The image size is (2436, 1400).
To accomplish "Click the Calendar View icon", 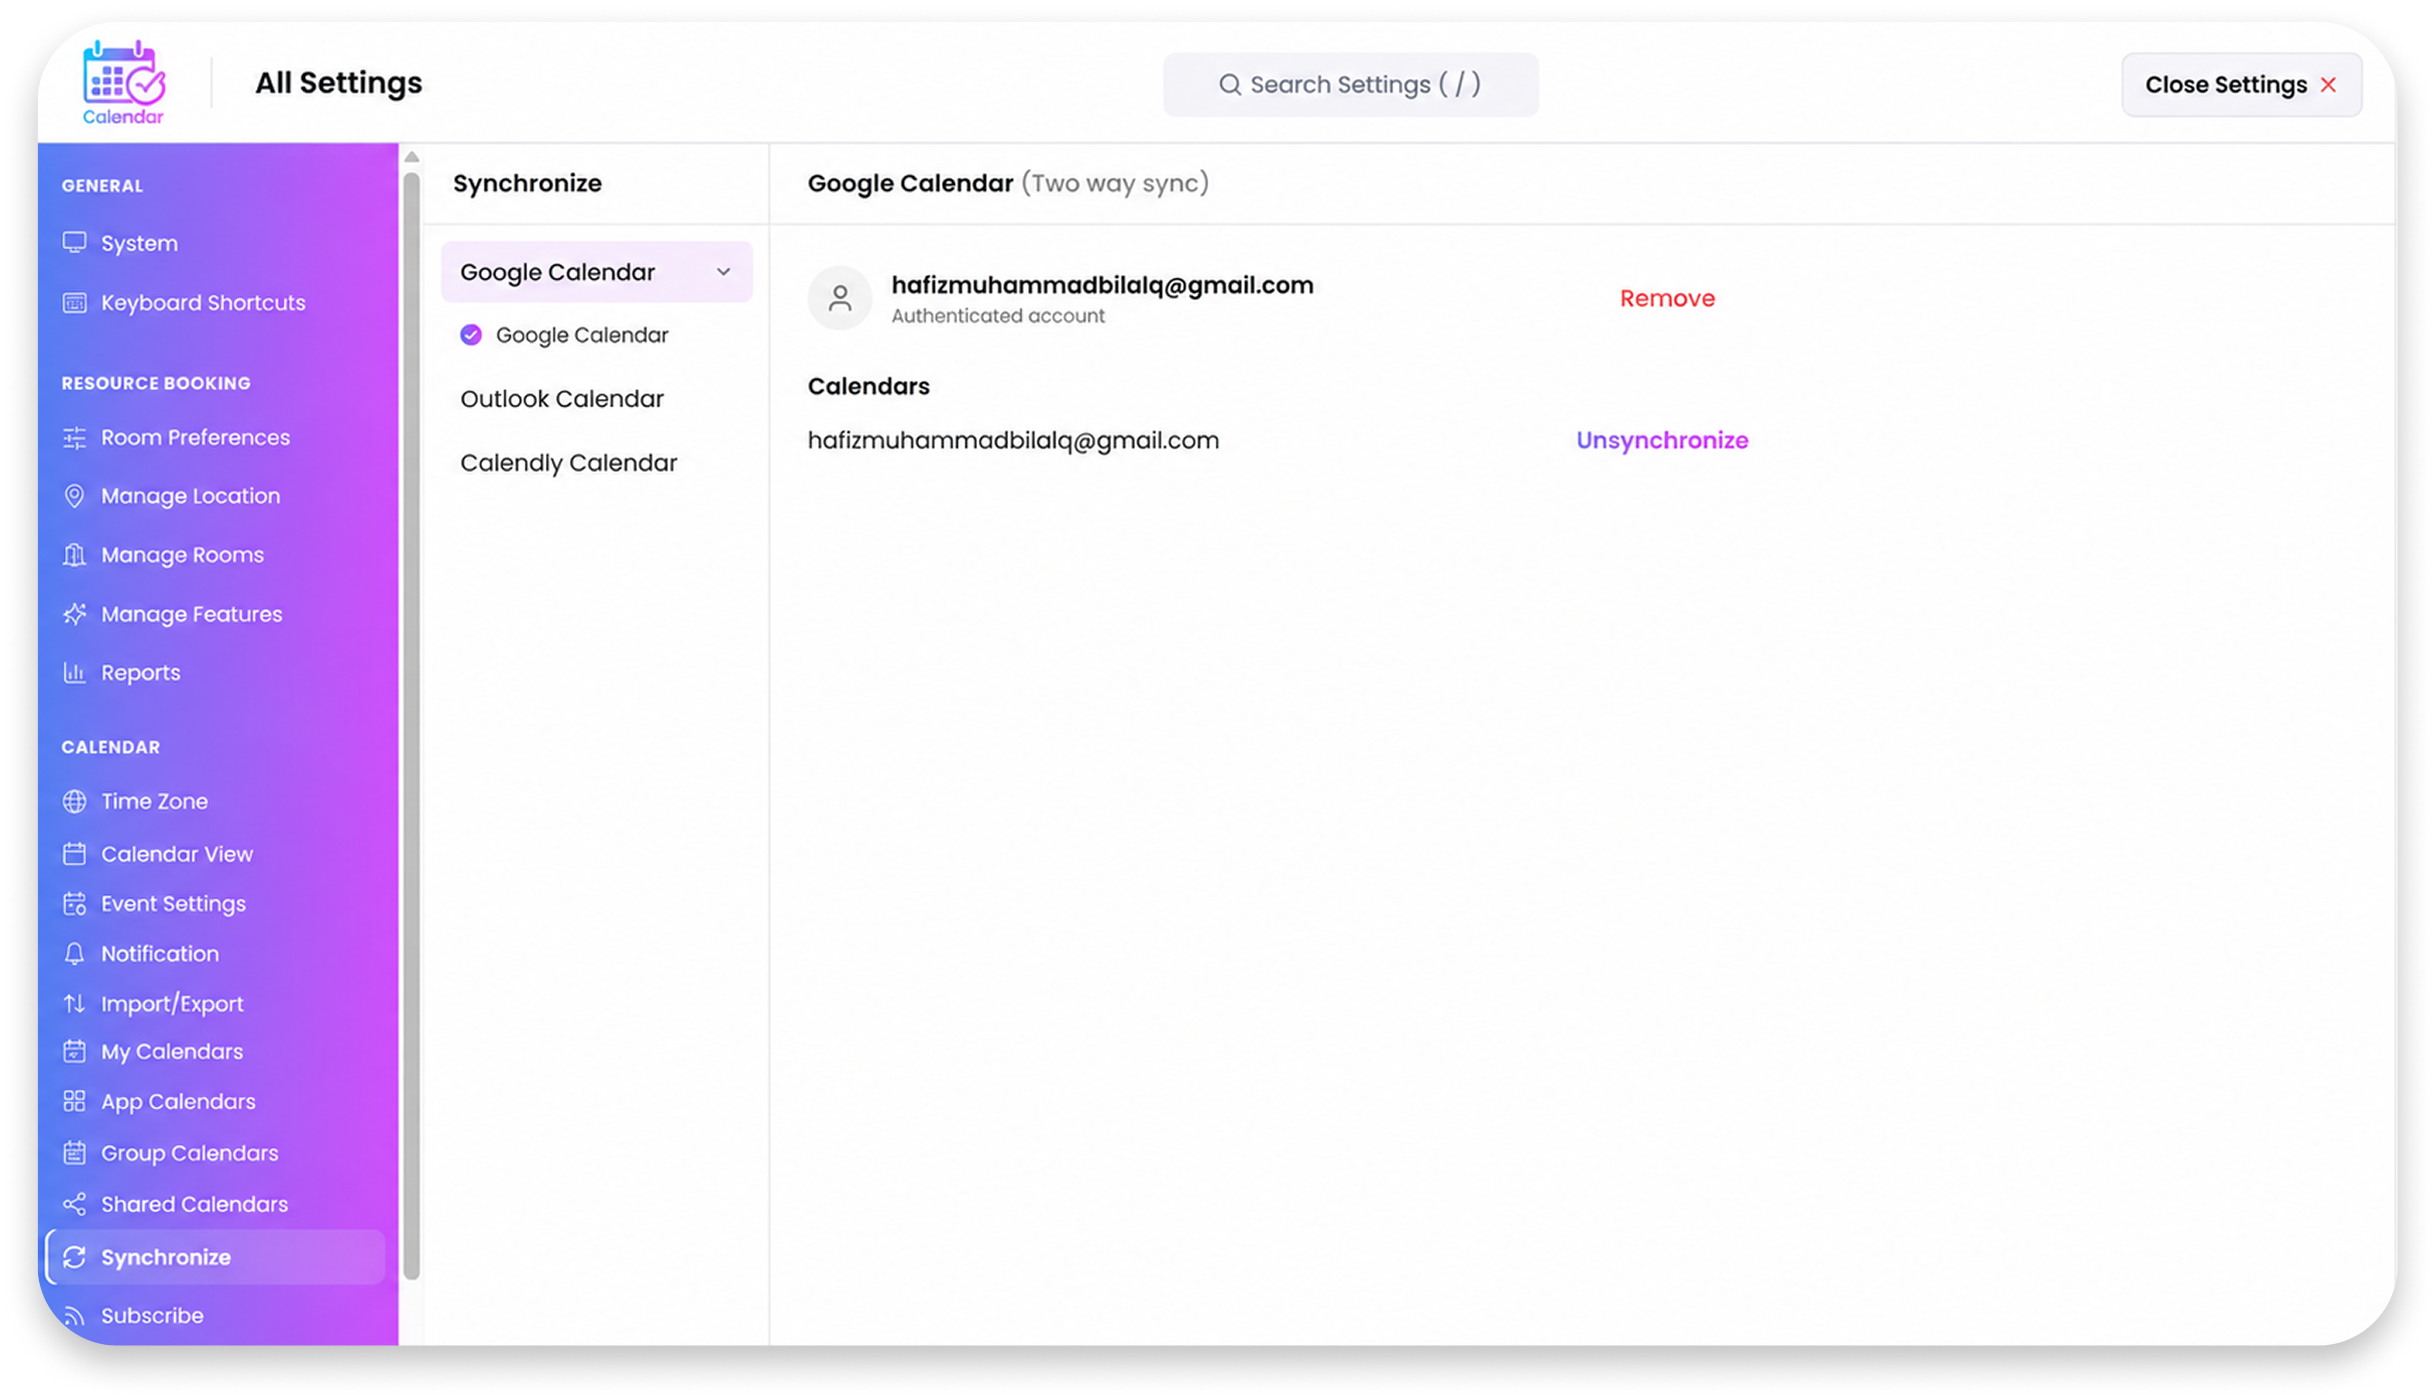I will [x=74, y=854].
